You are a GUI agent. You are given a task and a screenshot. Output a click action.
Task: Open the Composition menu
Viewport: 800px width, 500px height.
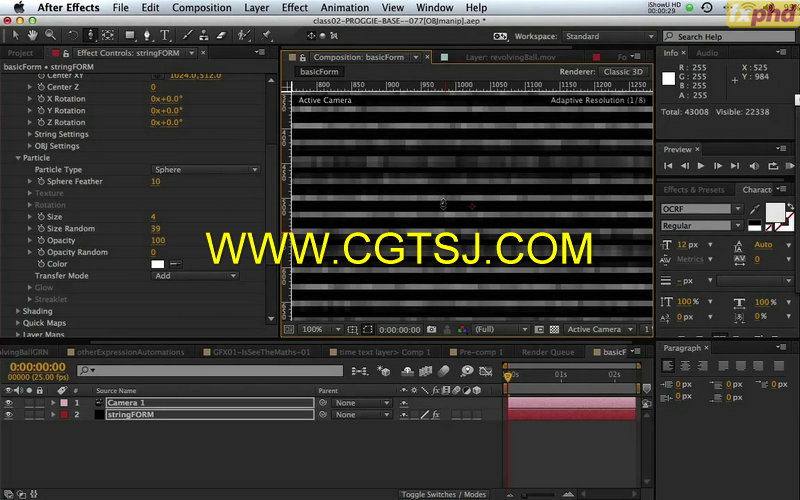202,8
